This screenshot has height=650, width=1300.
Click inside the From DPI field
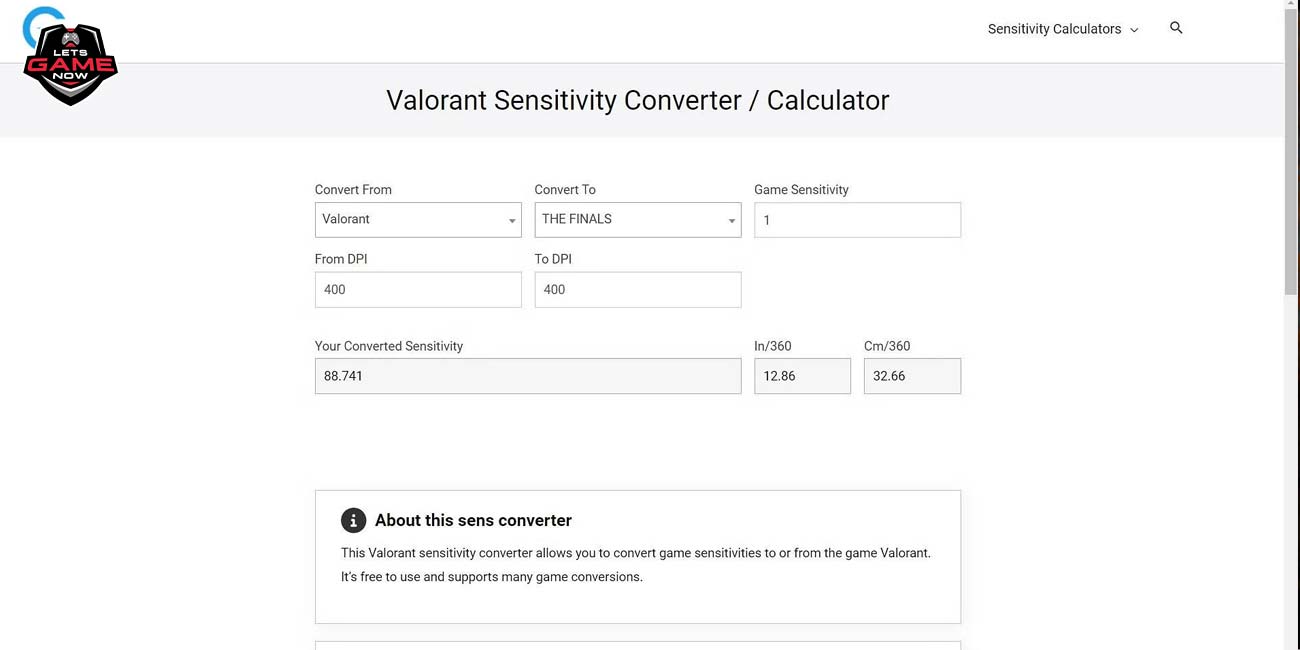[418, 290]
